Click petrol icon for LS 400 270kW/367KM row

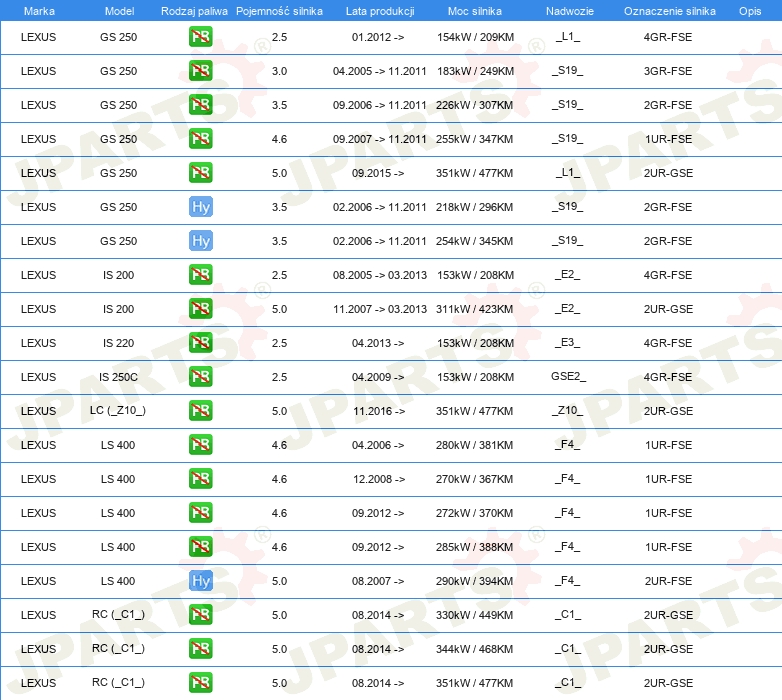(201, 479)
